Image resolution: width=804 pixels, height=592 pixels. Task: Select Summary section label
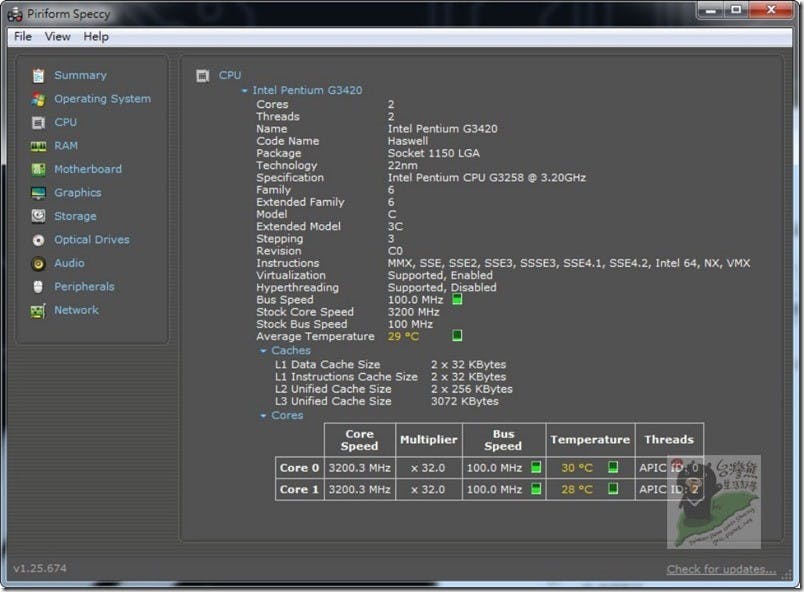tap(81, 75)
